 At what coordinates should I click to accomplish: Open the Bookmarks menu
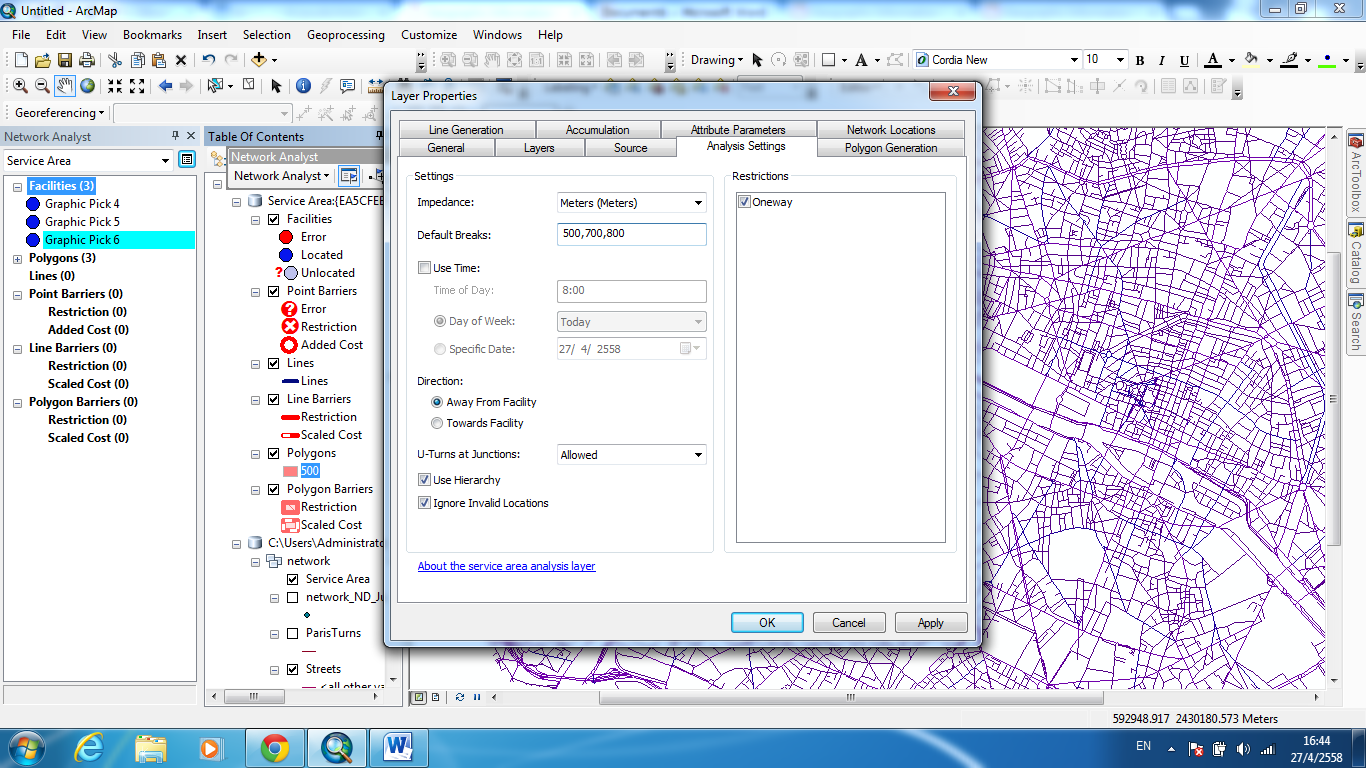[x=152, y=35]
